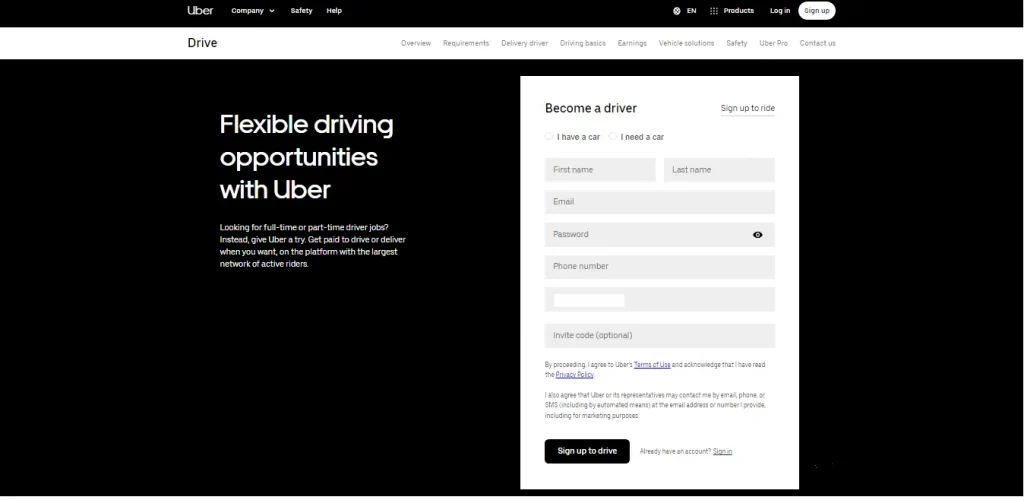This screenshot has width=1024, height=500.
Task: Click Log in link
Action: 780,11
